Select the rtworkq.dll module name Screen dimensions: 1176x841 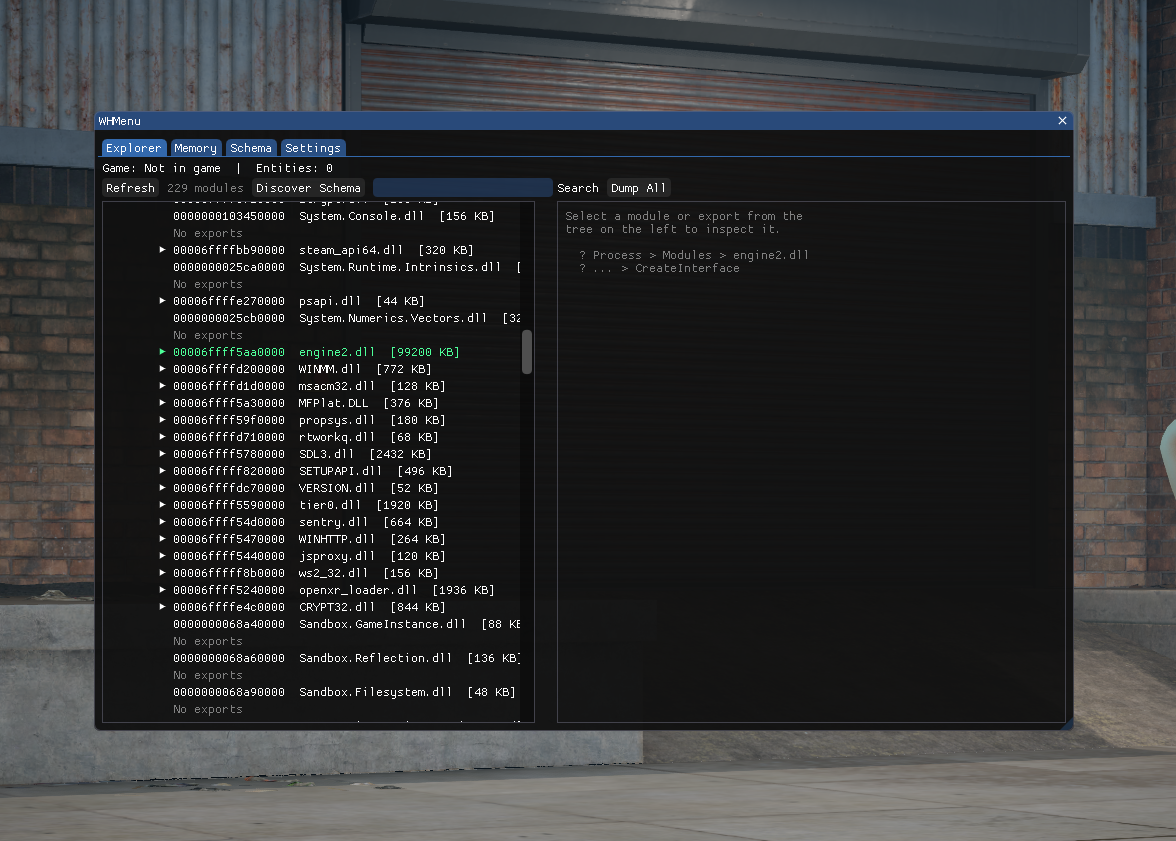point(337,437)
